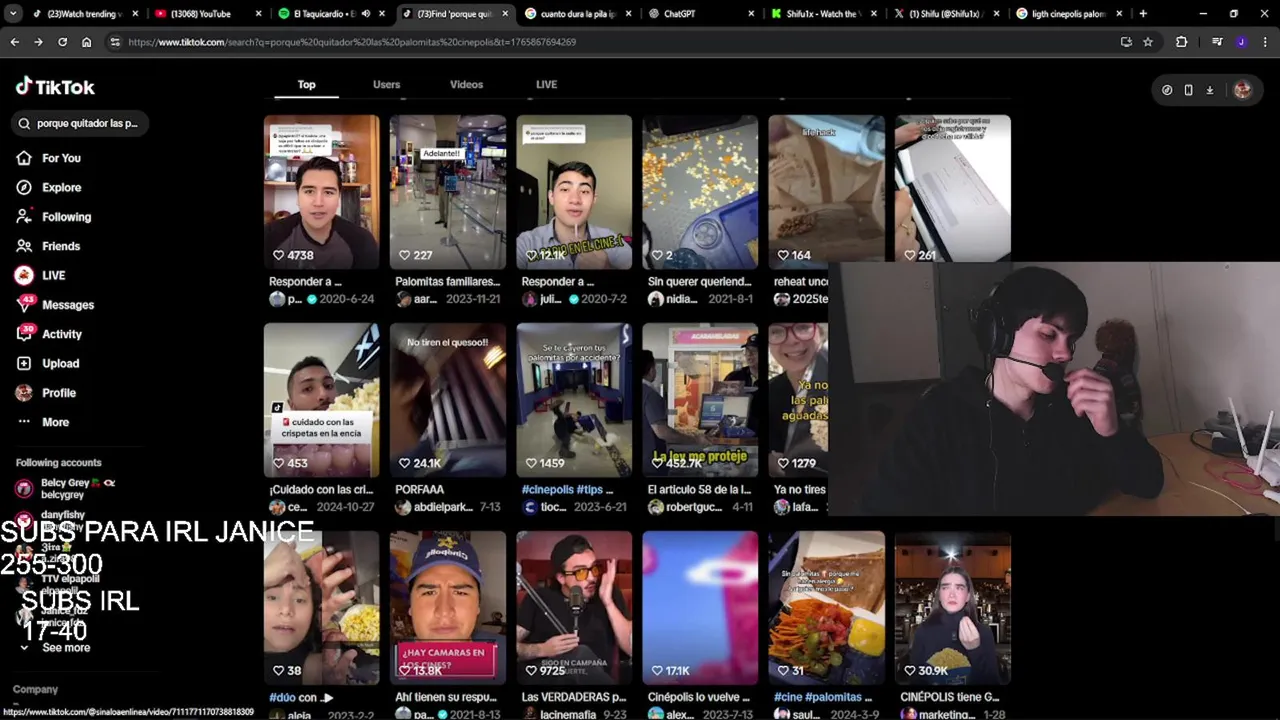Image resolution: width=1280 pixels, height=720 pixels.
Task: Click the browser forward arrow
Action: tap(38, 42)
